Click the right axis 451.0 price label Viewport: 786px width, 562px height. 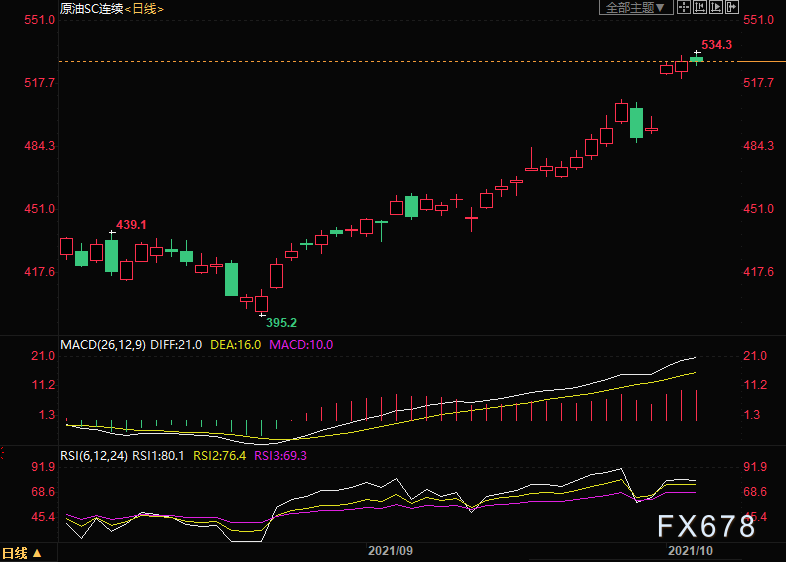[758, 209]
